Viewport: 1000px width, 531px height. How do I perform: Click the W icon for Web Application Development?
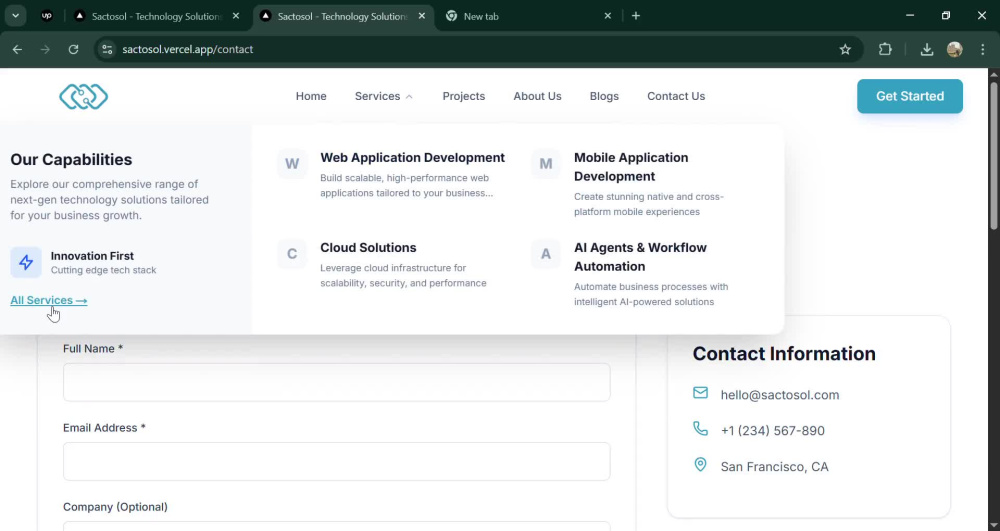(292, 164)
